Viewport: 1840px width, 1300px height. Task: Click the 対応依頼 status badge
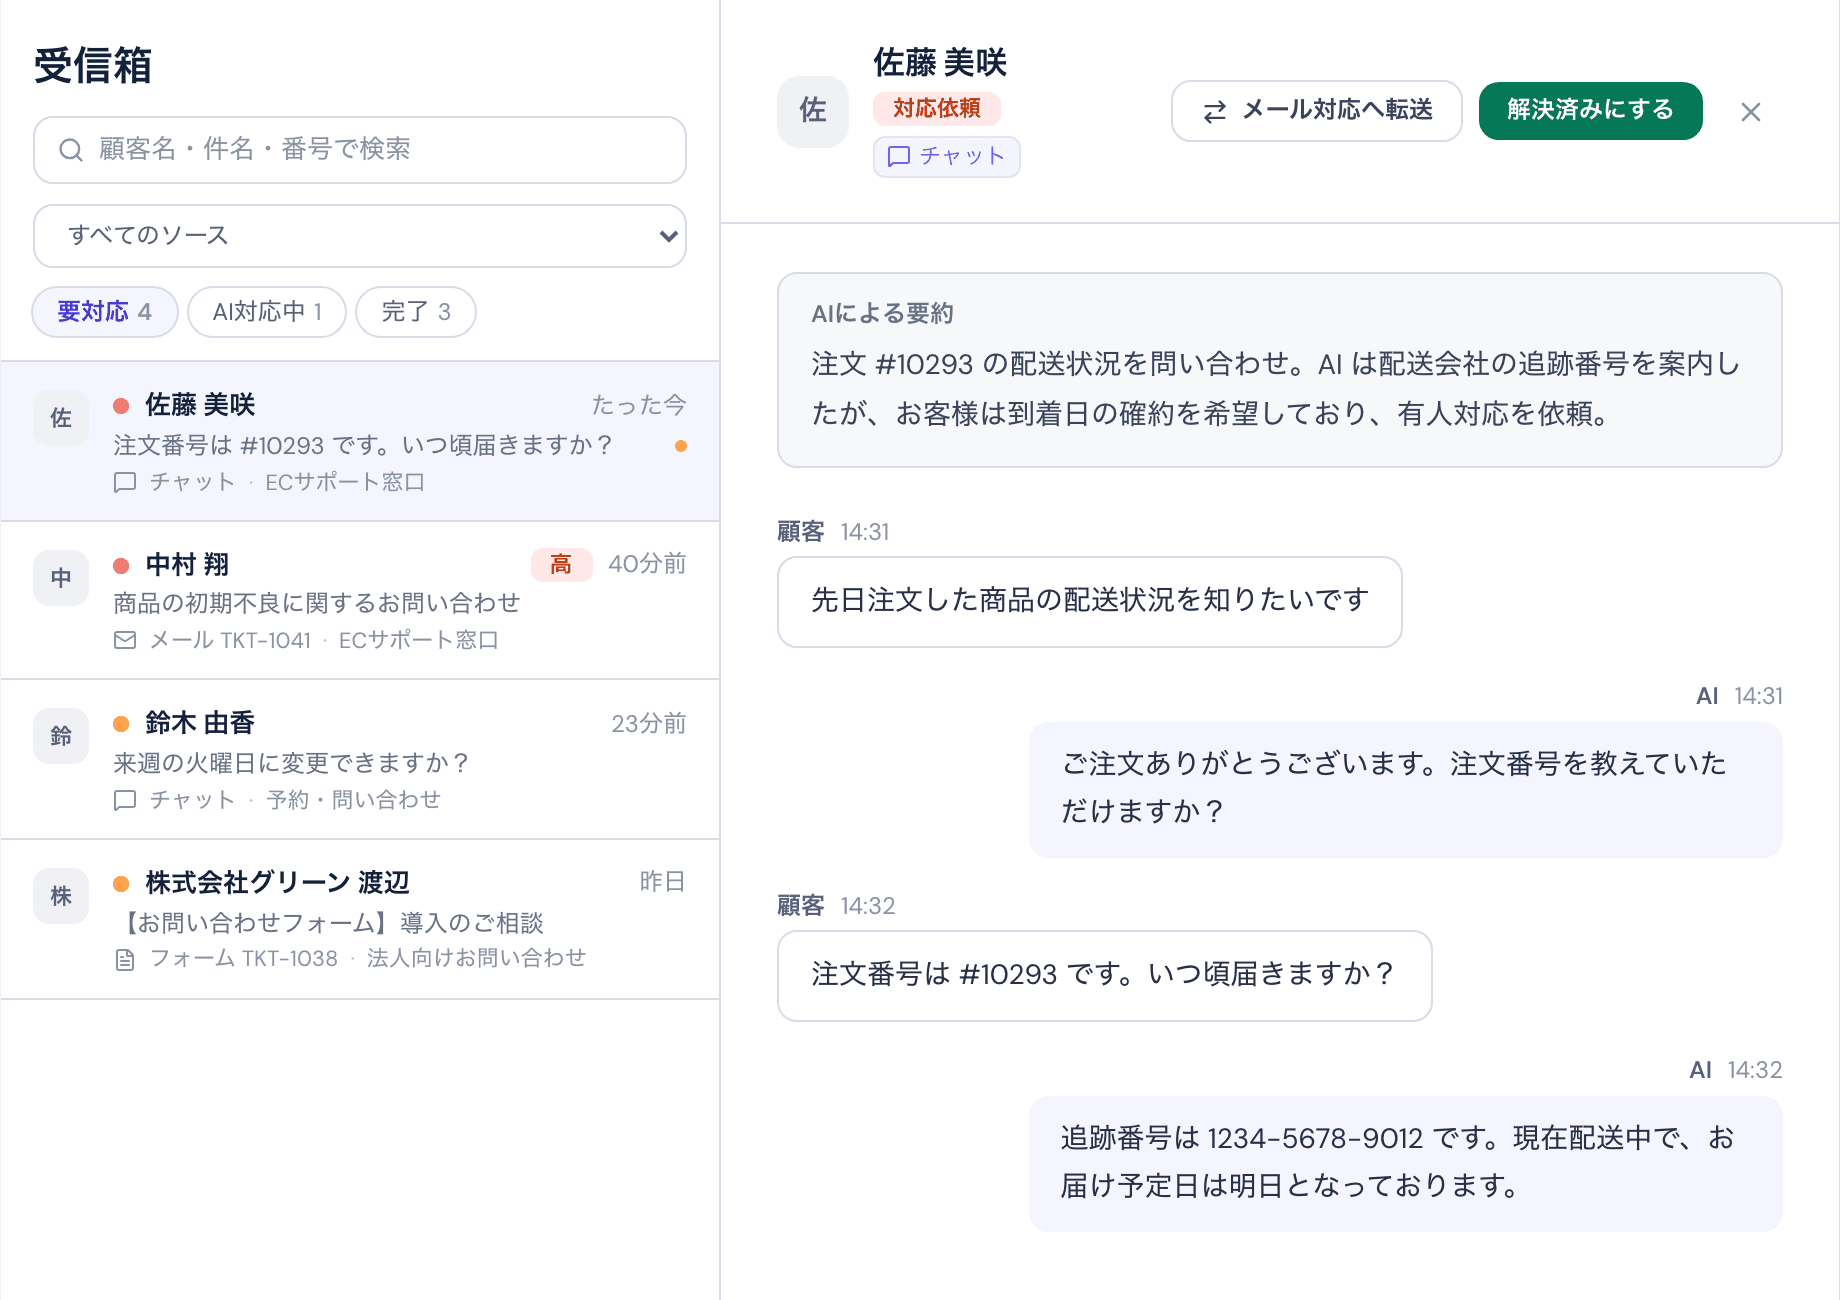(937, 109)
